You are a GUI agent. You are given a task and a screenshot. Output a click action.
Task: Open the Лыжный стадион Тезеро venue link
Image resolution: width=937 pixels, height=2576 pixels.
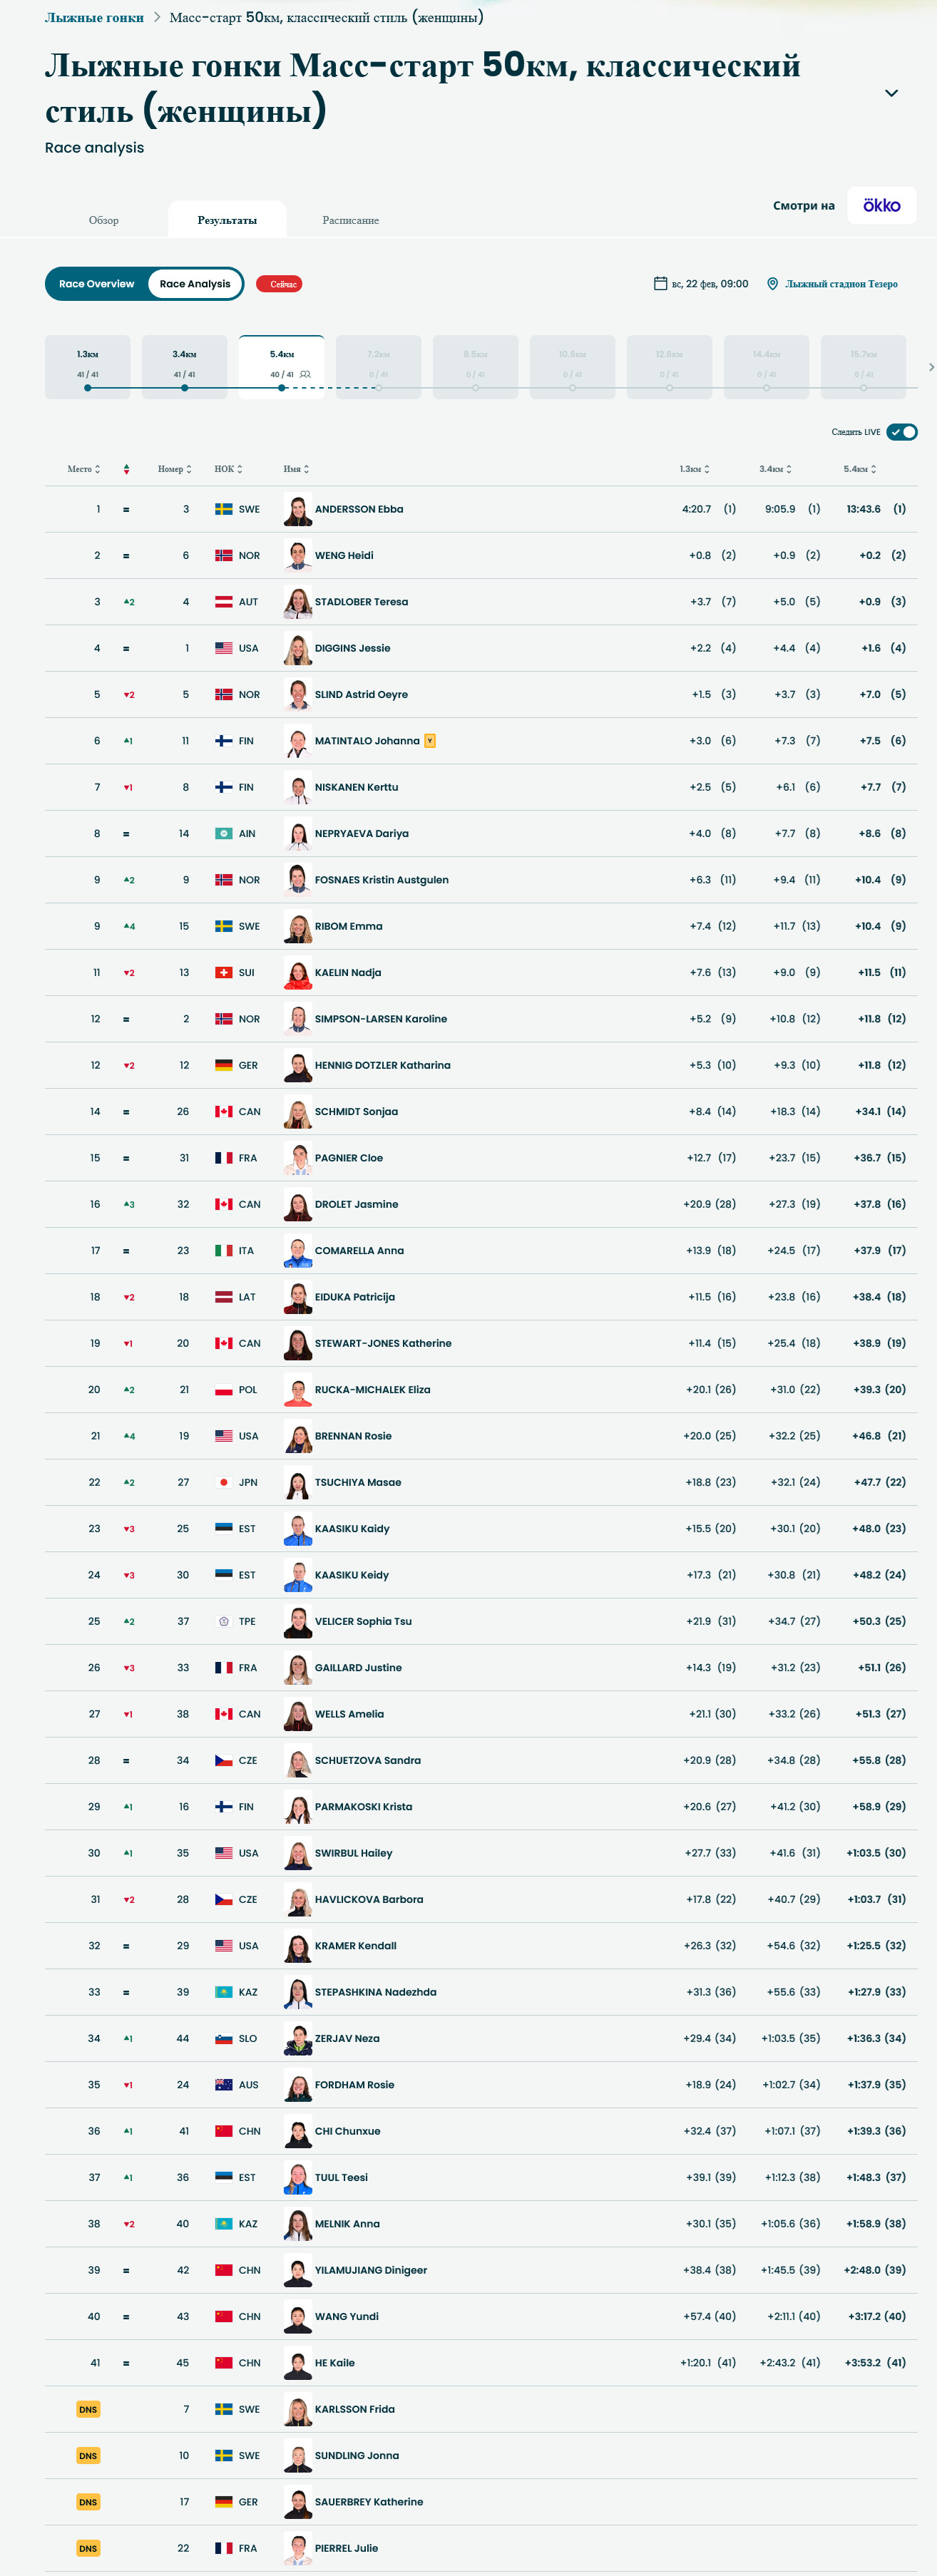pos(841,284)
